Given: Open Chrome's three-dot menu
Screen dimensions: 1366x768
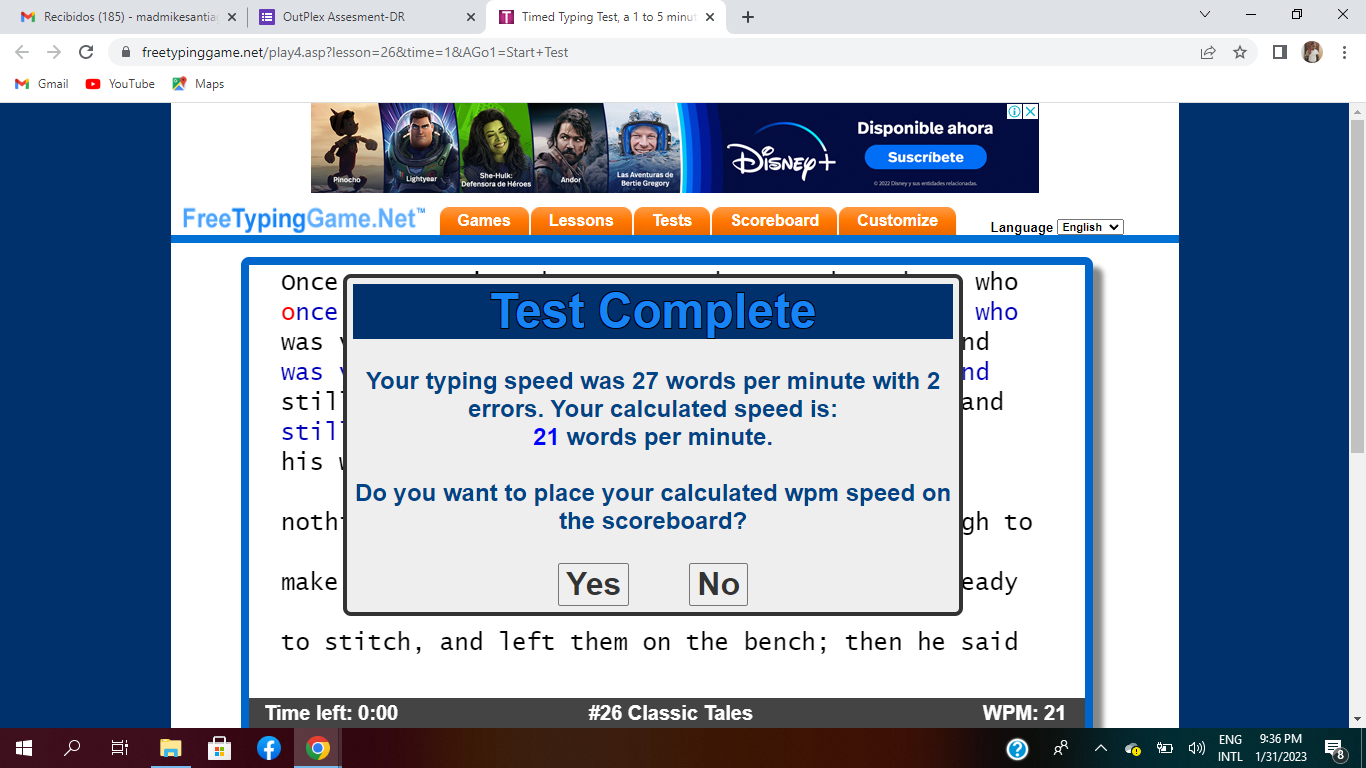Looking at the screenshot, I should [1344, 52].
